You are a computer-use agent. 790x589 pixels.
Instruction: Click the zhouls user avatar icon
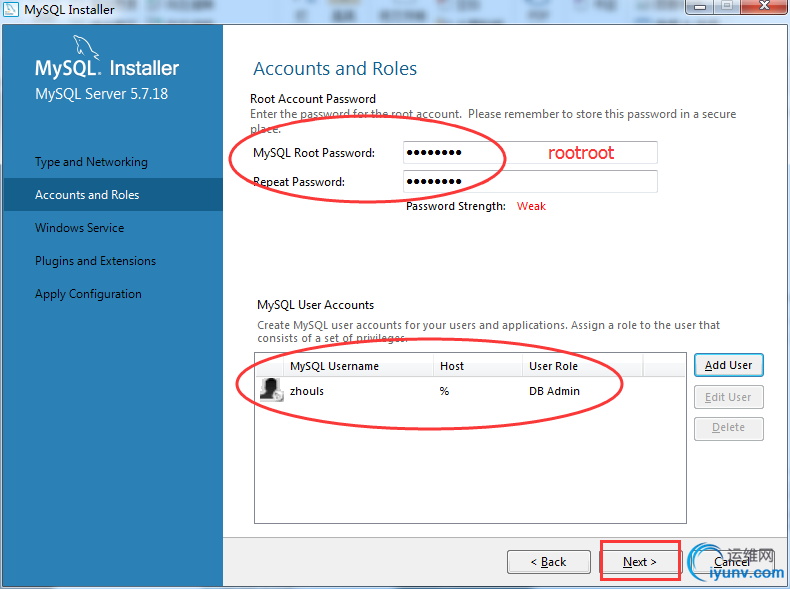(271, 390)
